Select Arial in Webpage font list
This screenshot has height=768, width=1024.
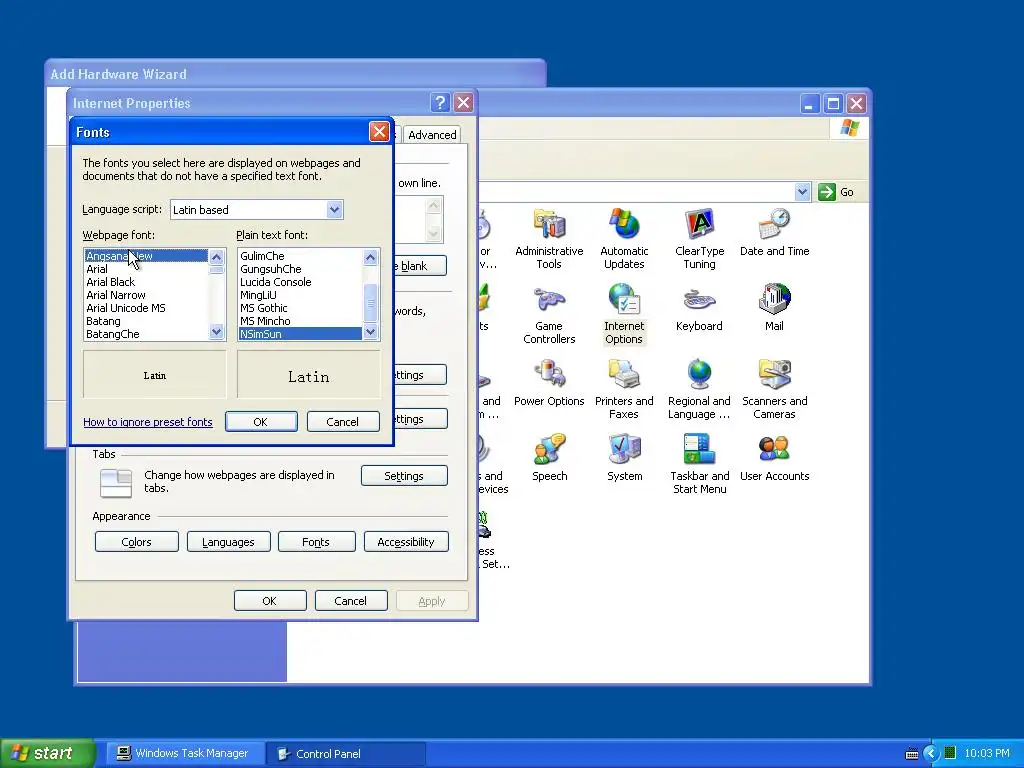point(146,269)
